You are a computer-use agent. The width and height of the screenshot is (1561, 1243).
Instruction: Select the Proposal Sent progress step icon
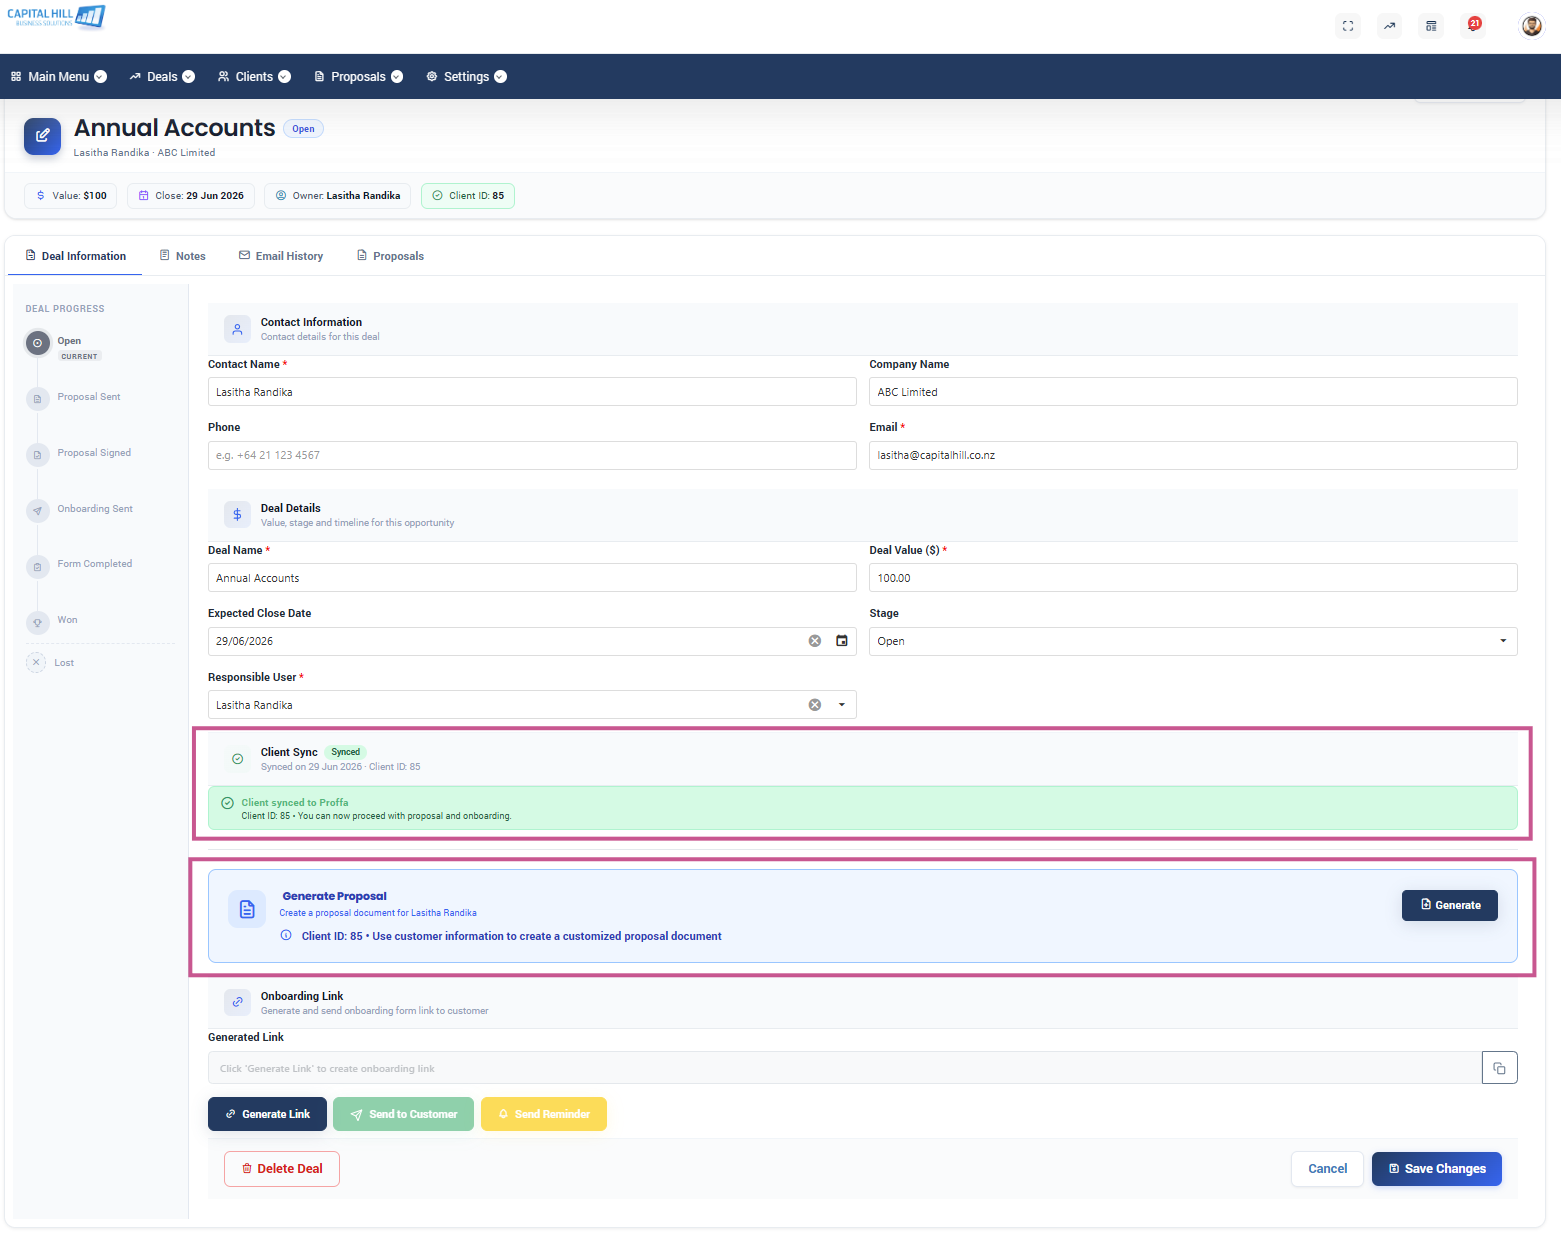click(x=37, y=399)
